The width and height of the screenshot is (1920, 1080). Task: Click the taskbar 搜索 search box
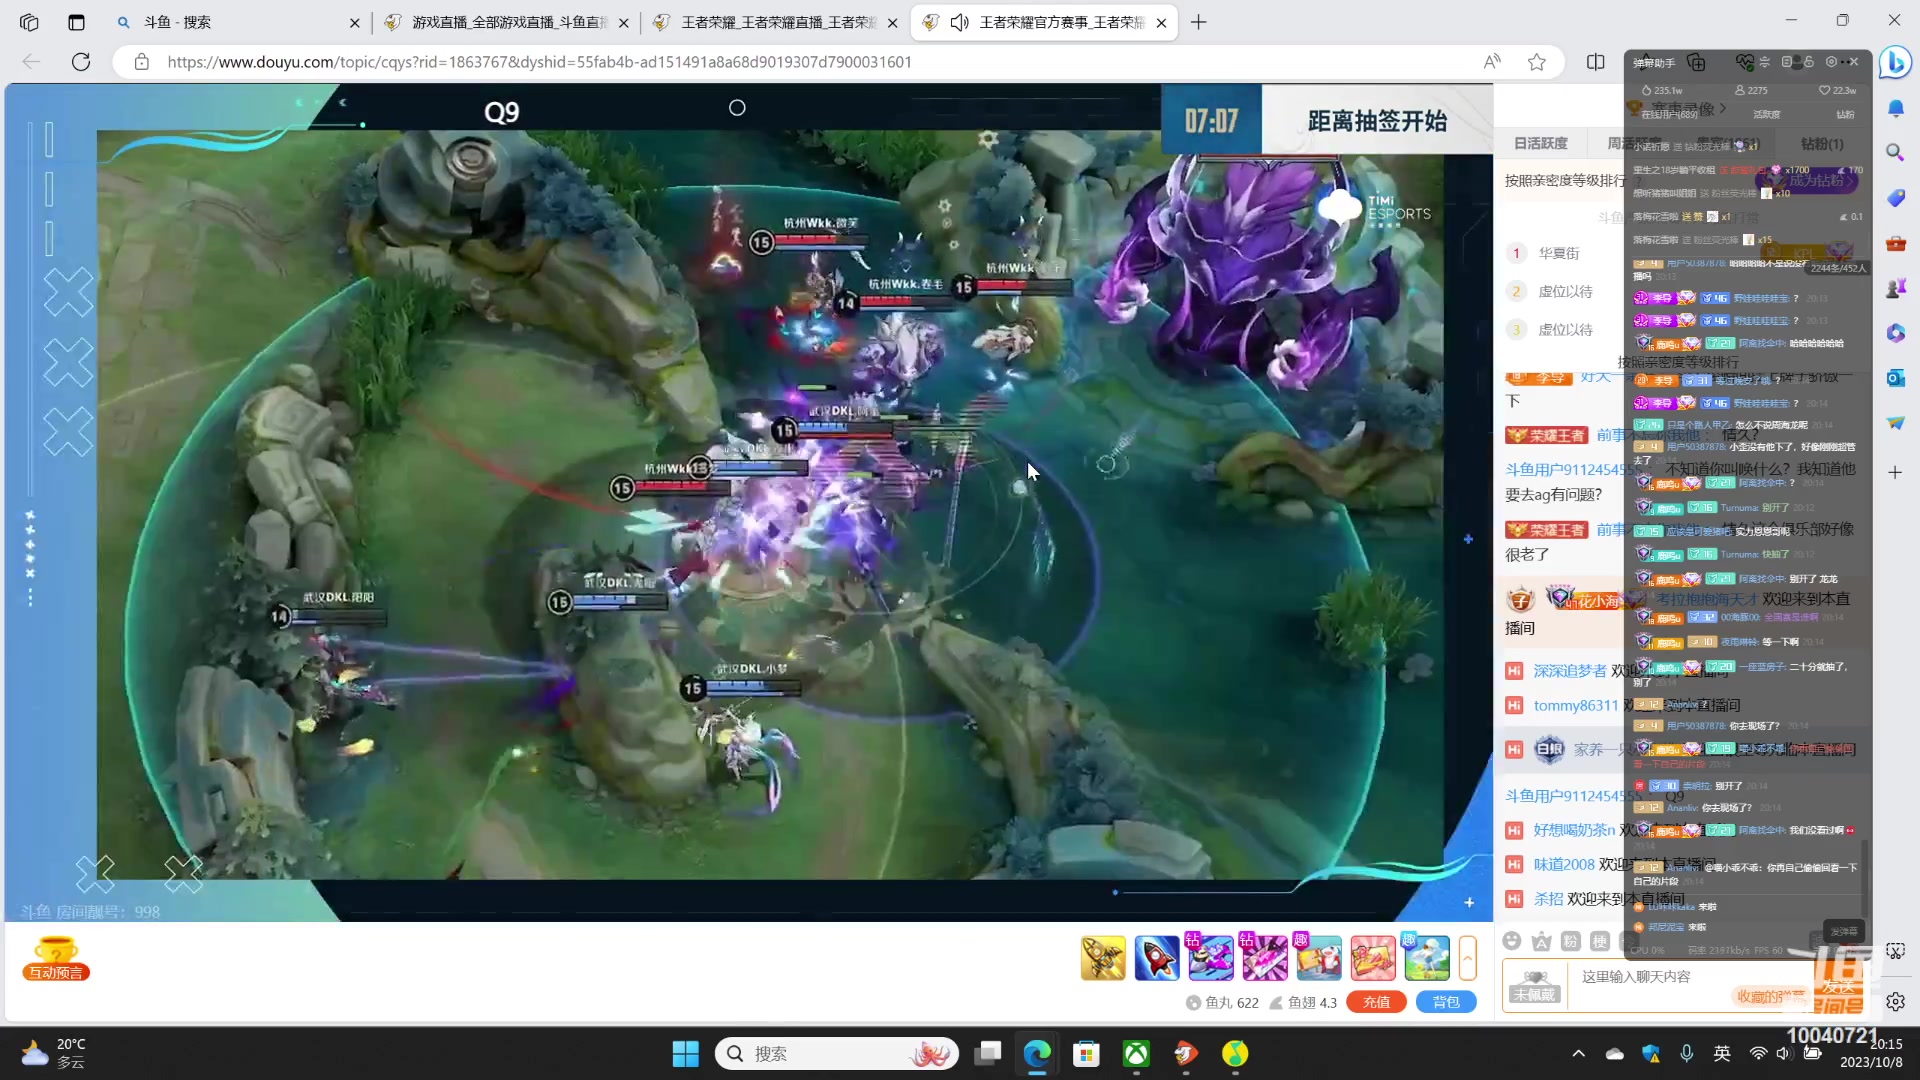click(x=837, y=1053)
